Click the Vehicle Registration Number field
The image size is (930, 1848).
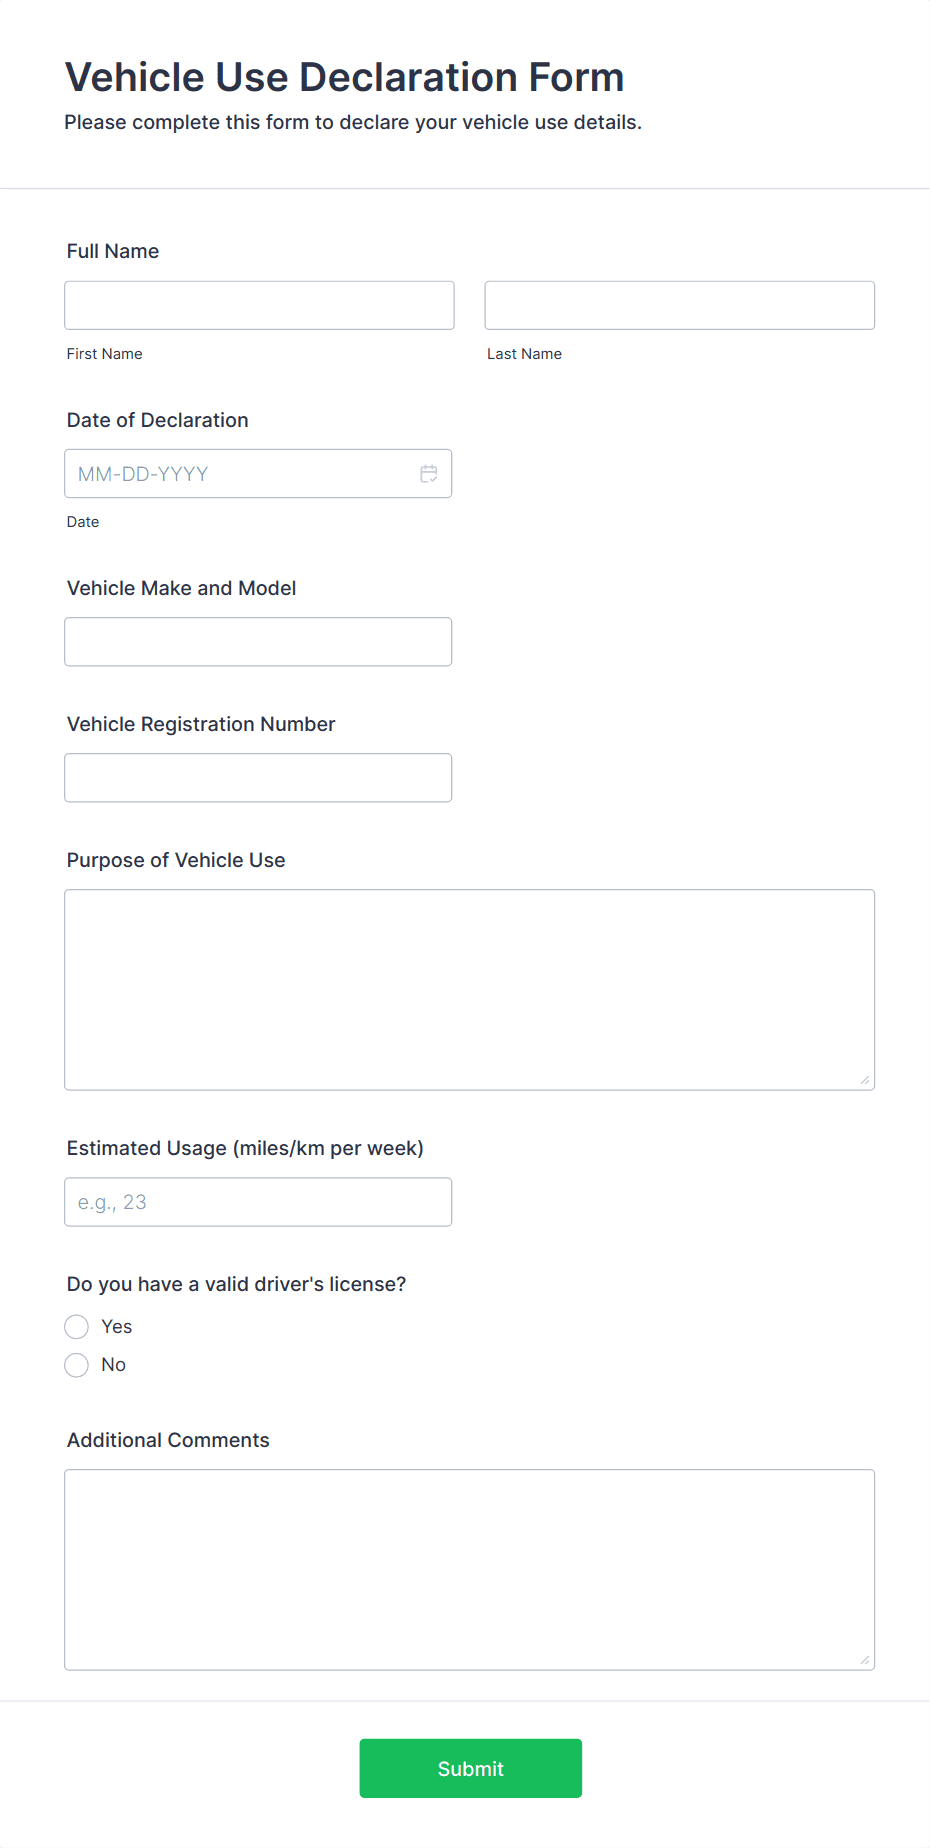click(258, 777)
